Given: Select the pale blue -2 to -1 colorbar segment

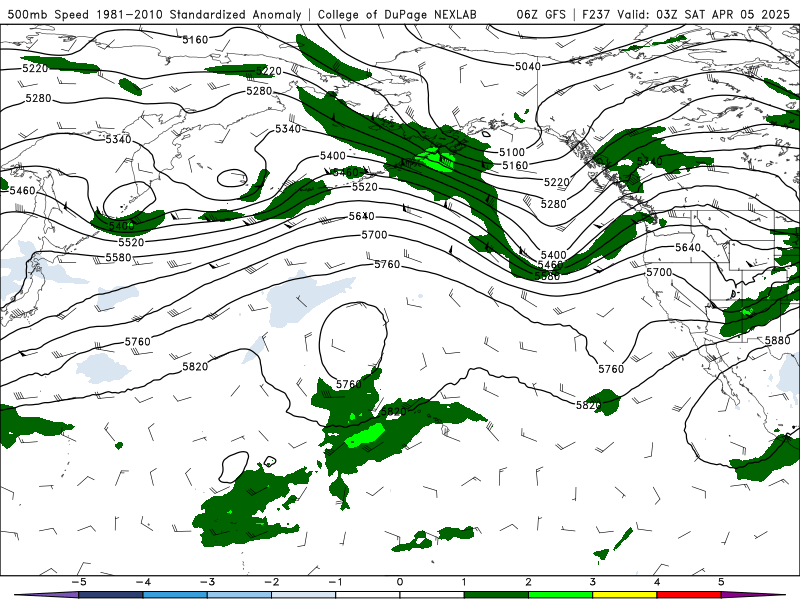Looking at the screenshot, I should [x=304, y=595].
